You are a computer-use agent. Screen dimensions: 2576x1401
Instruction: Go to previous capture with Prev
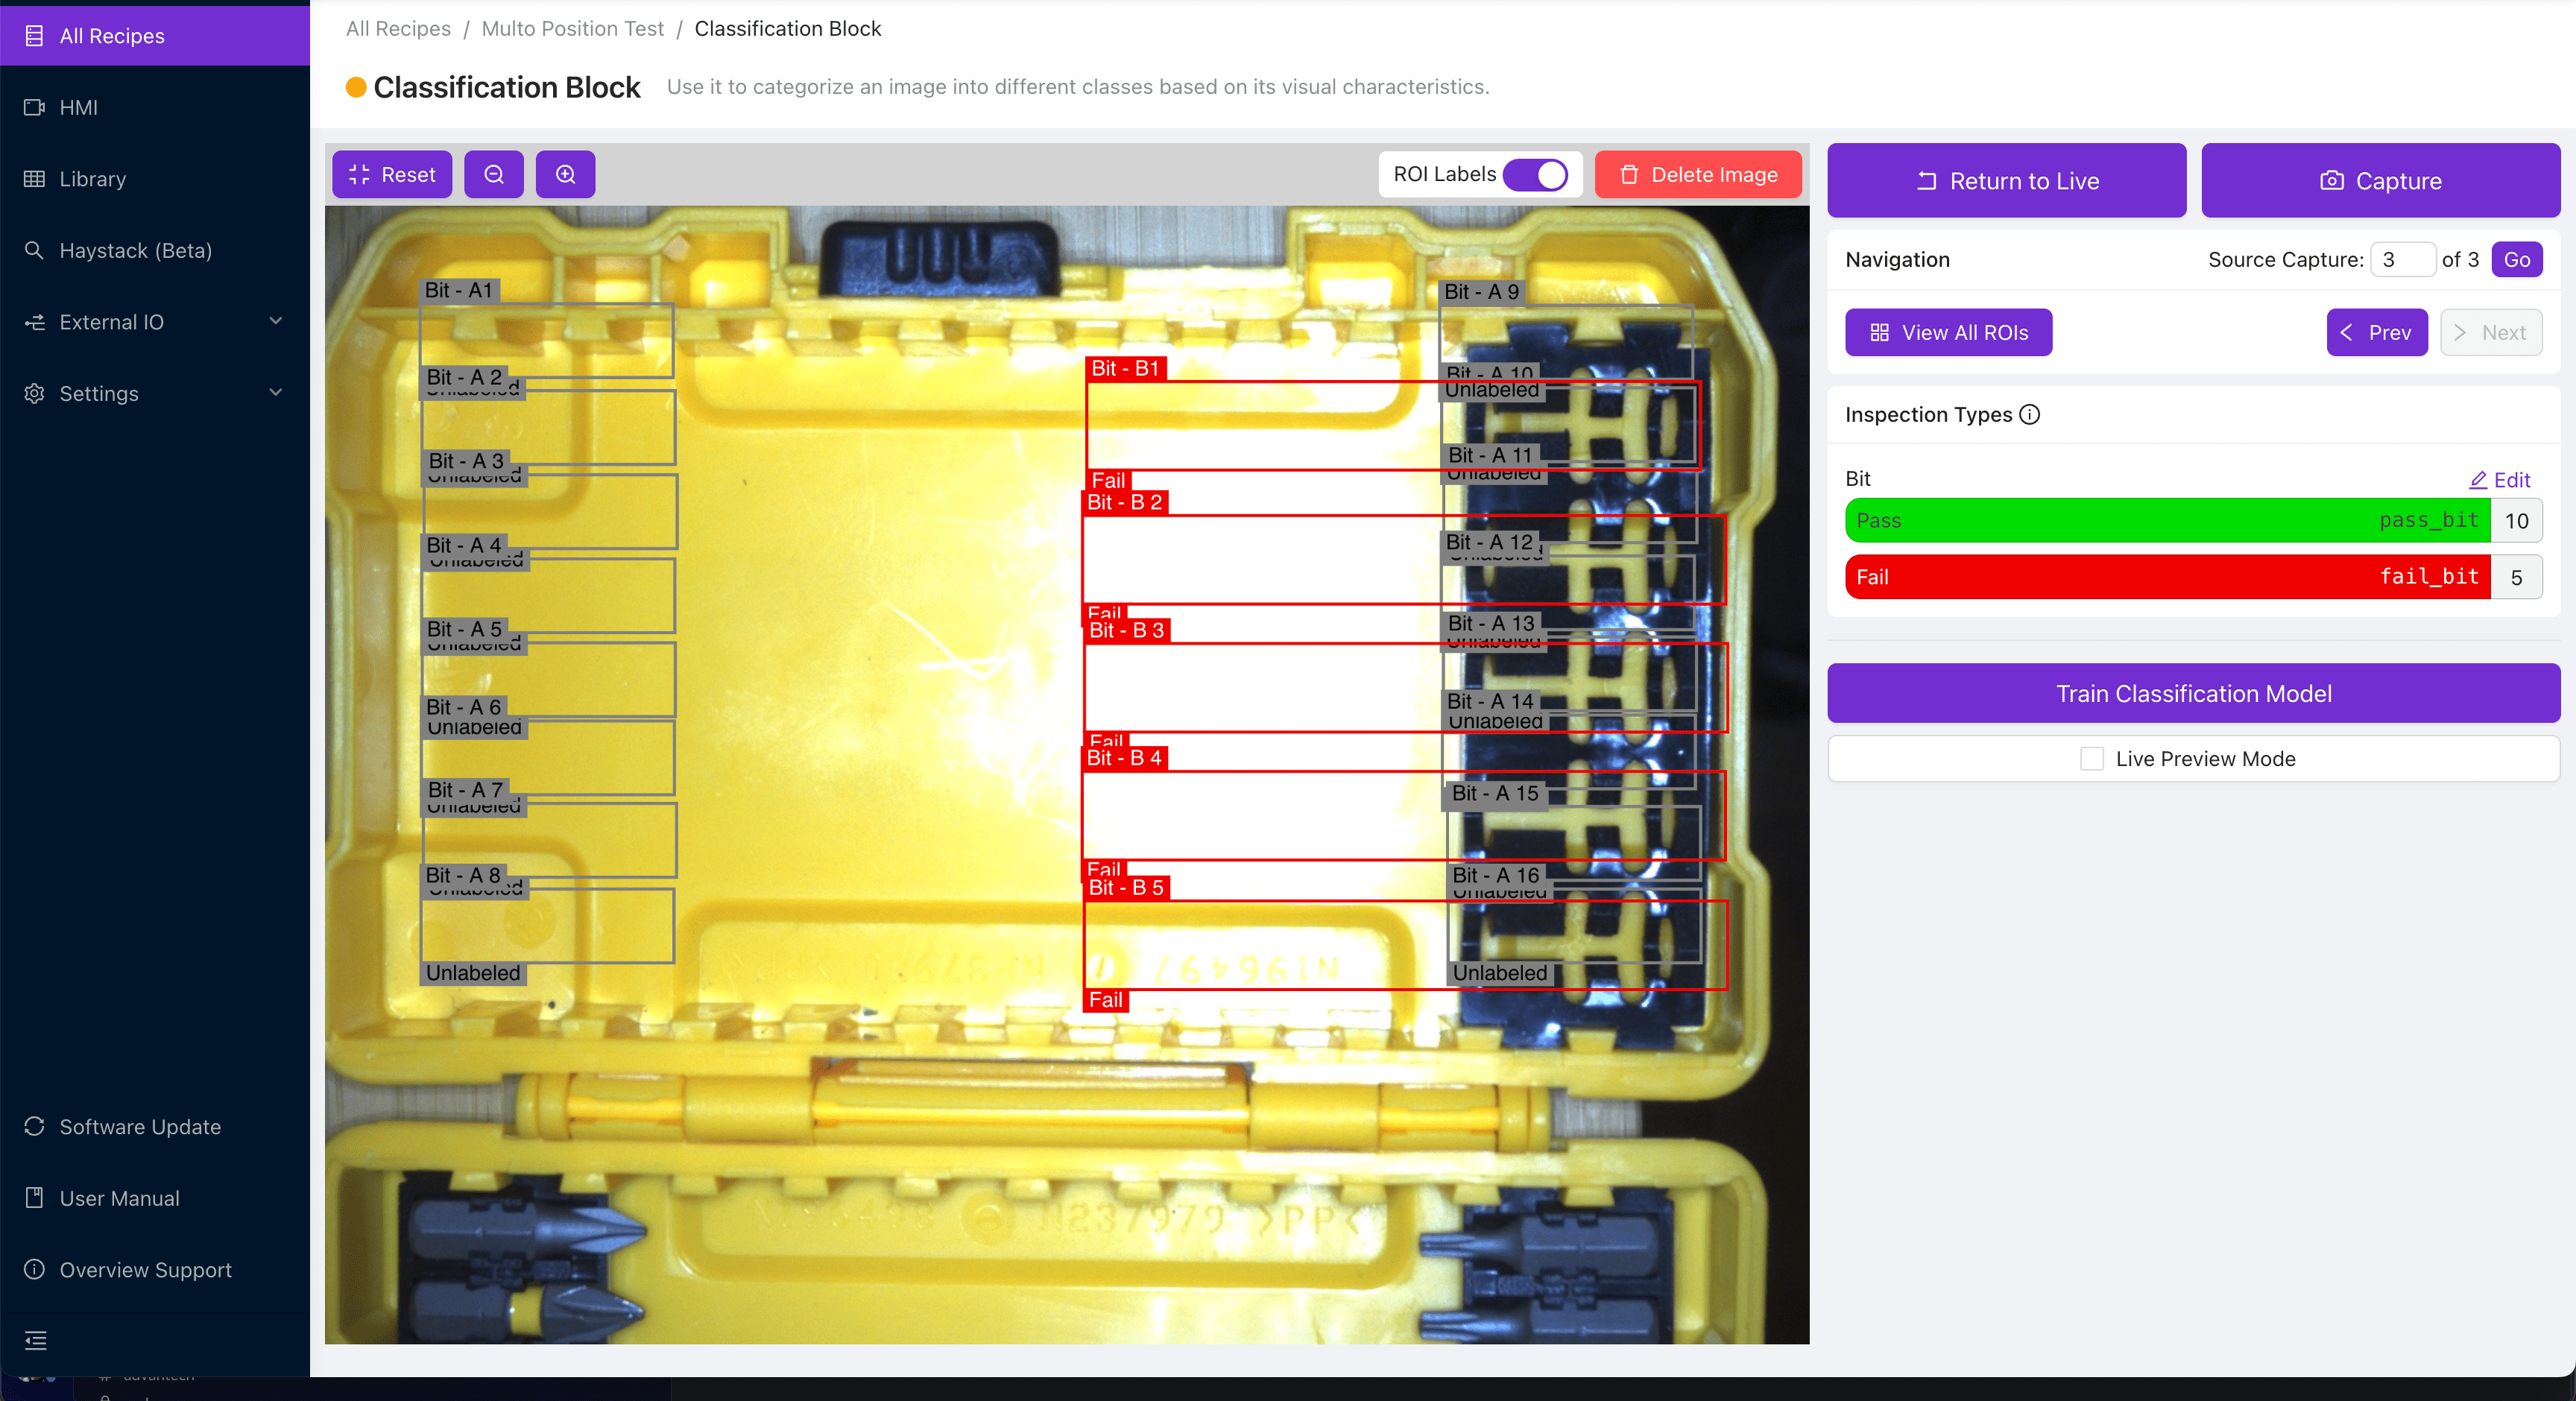2376,333
